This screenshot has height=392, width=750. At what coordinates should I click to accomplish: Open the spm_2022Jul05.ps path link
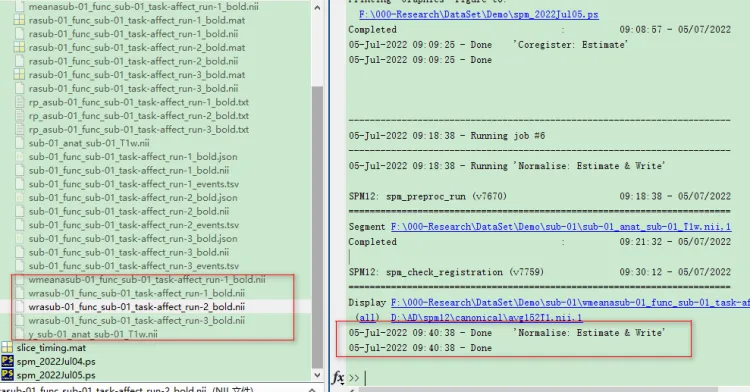(479, 14)
